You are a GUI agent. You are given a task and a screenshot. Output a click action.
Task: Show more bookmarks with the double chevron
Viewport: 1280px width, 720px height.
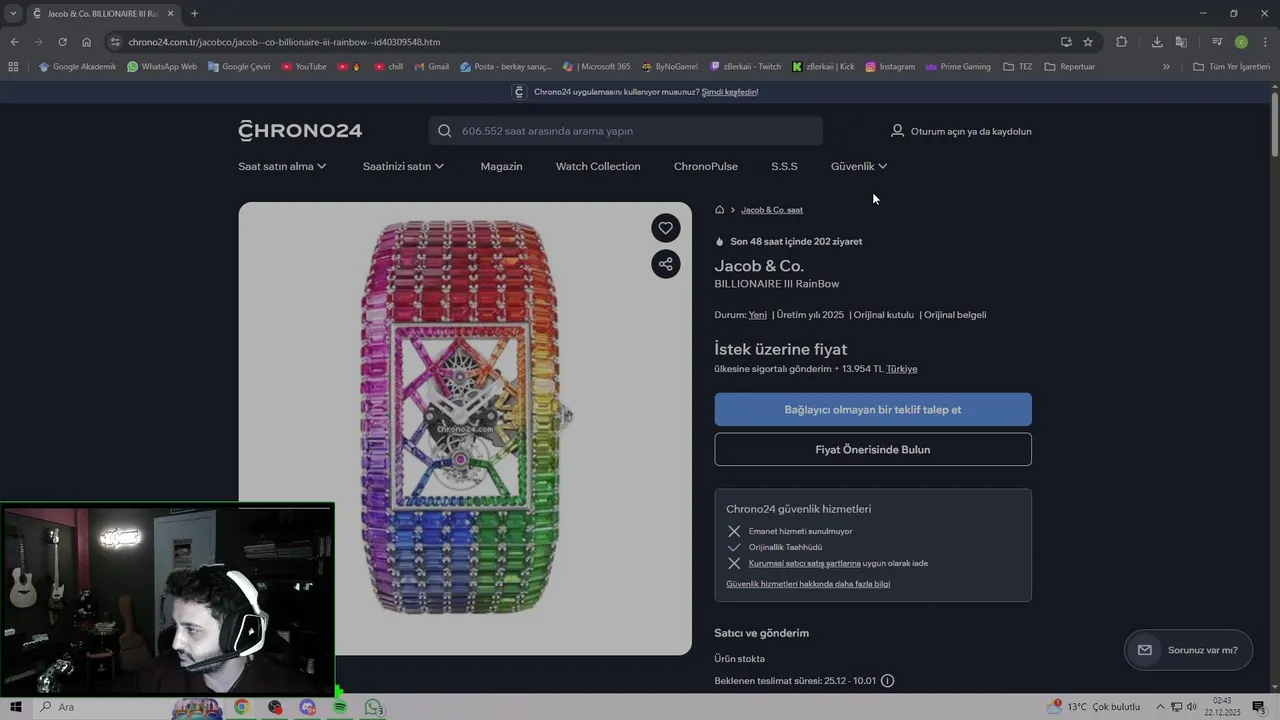tap(1166, 67)
